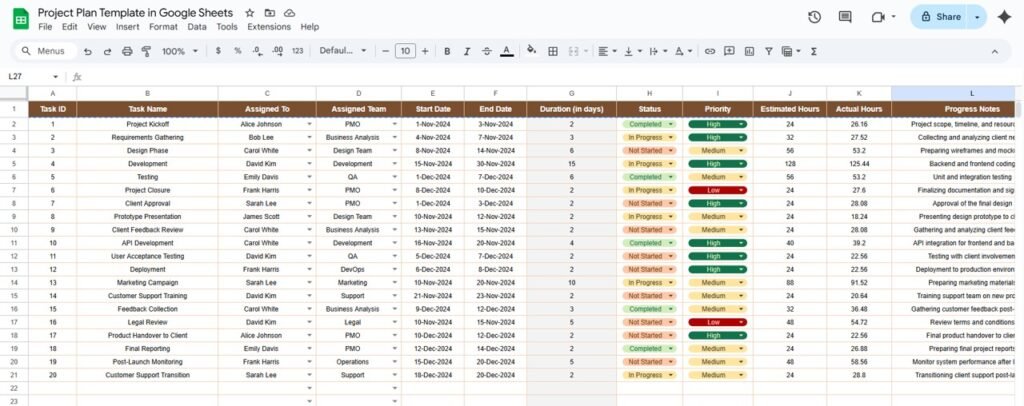
Task: Toggle strikethrough formatting
Action: pyautogui.click(x=486, y=51)
